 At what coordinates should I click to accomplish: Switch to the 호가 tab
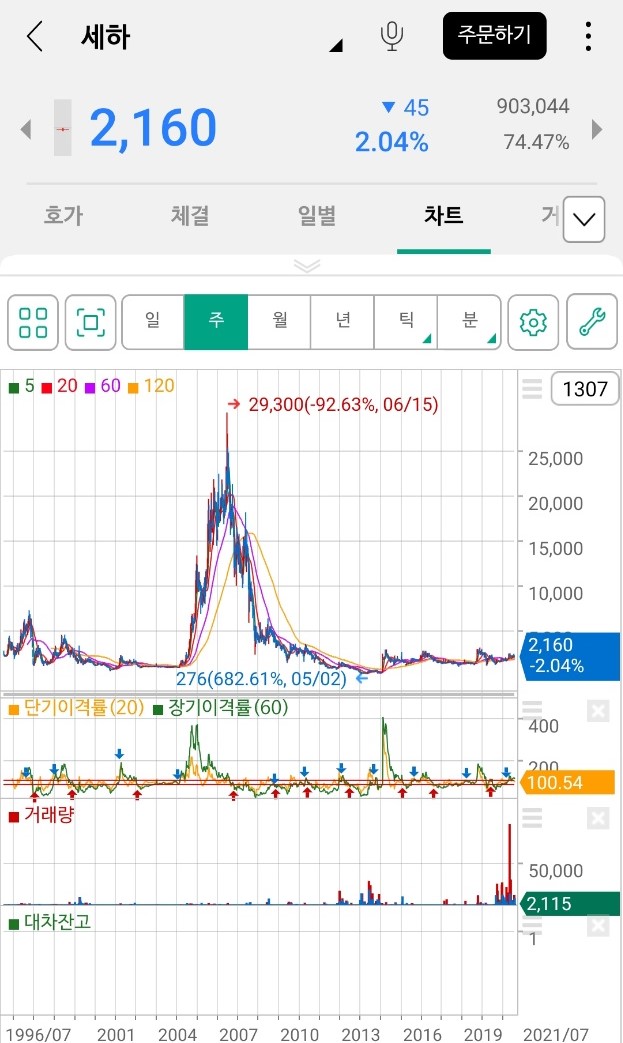[63, 216]
